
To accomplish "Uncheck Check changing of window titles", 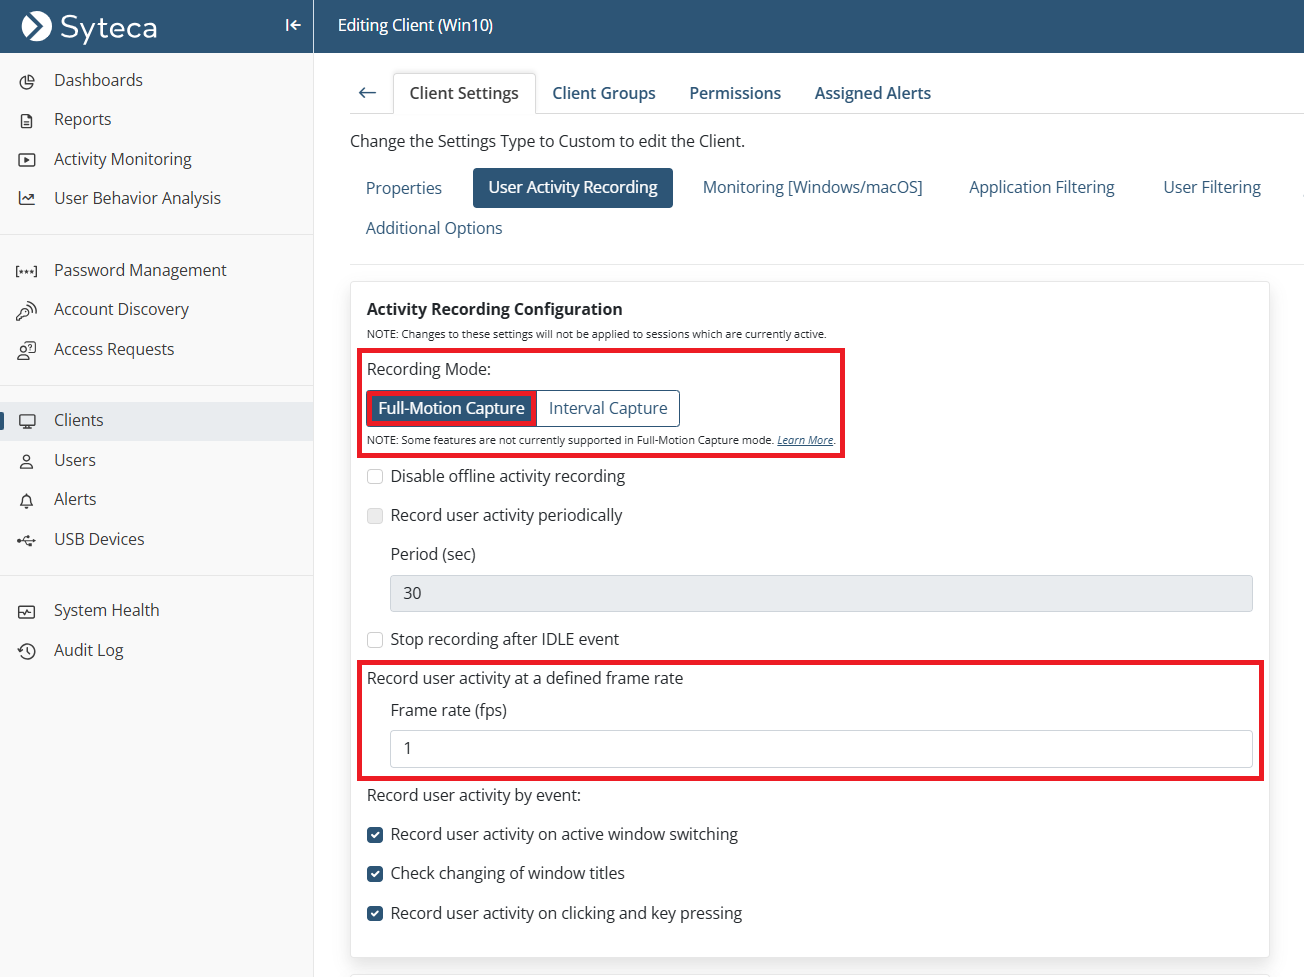I will [x=375, y=874].
